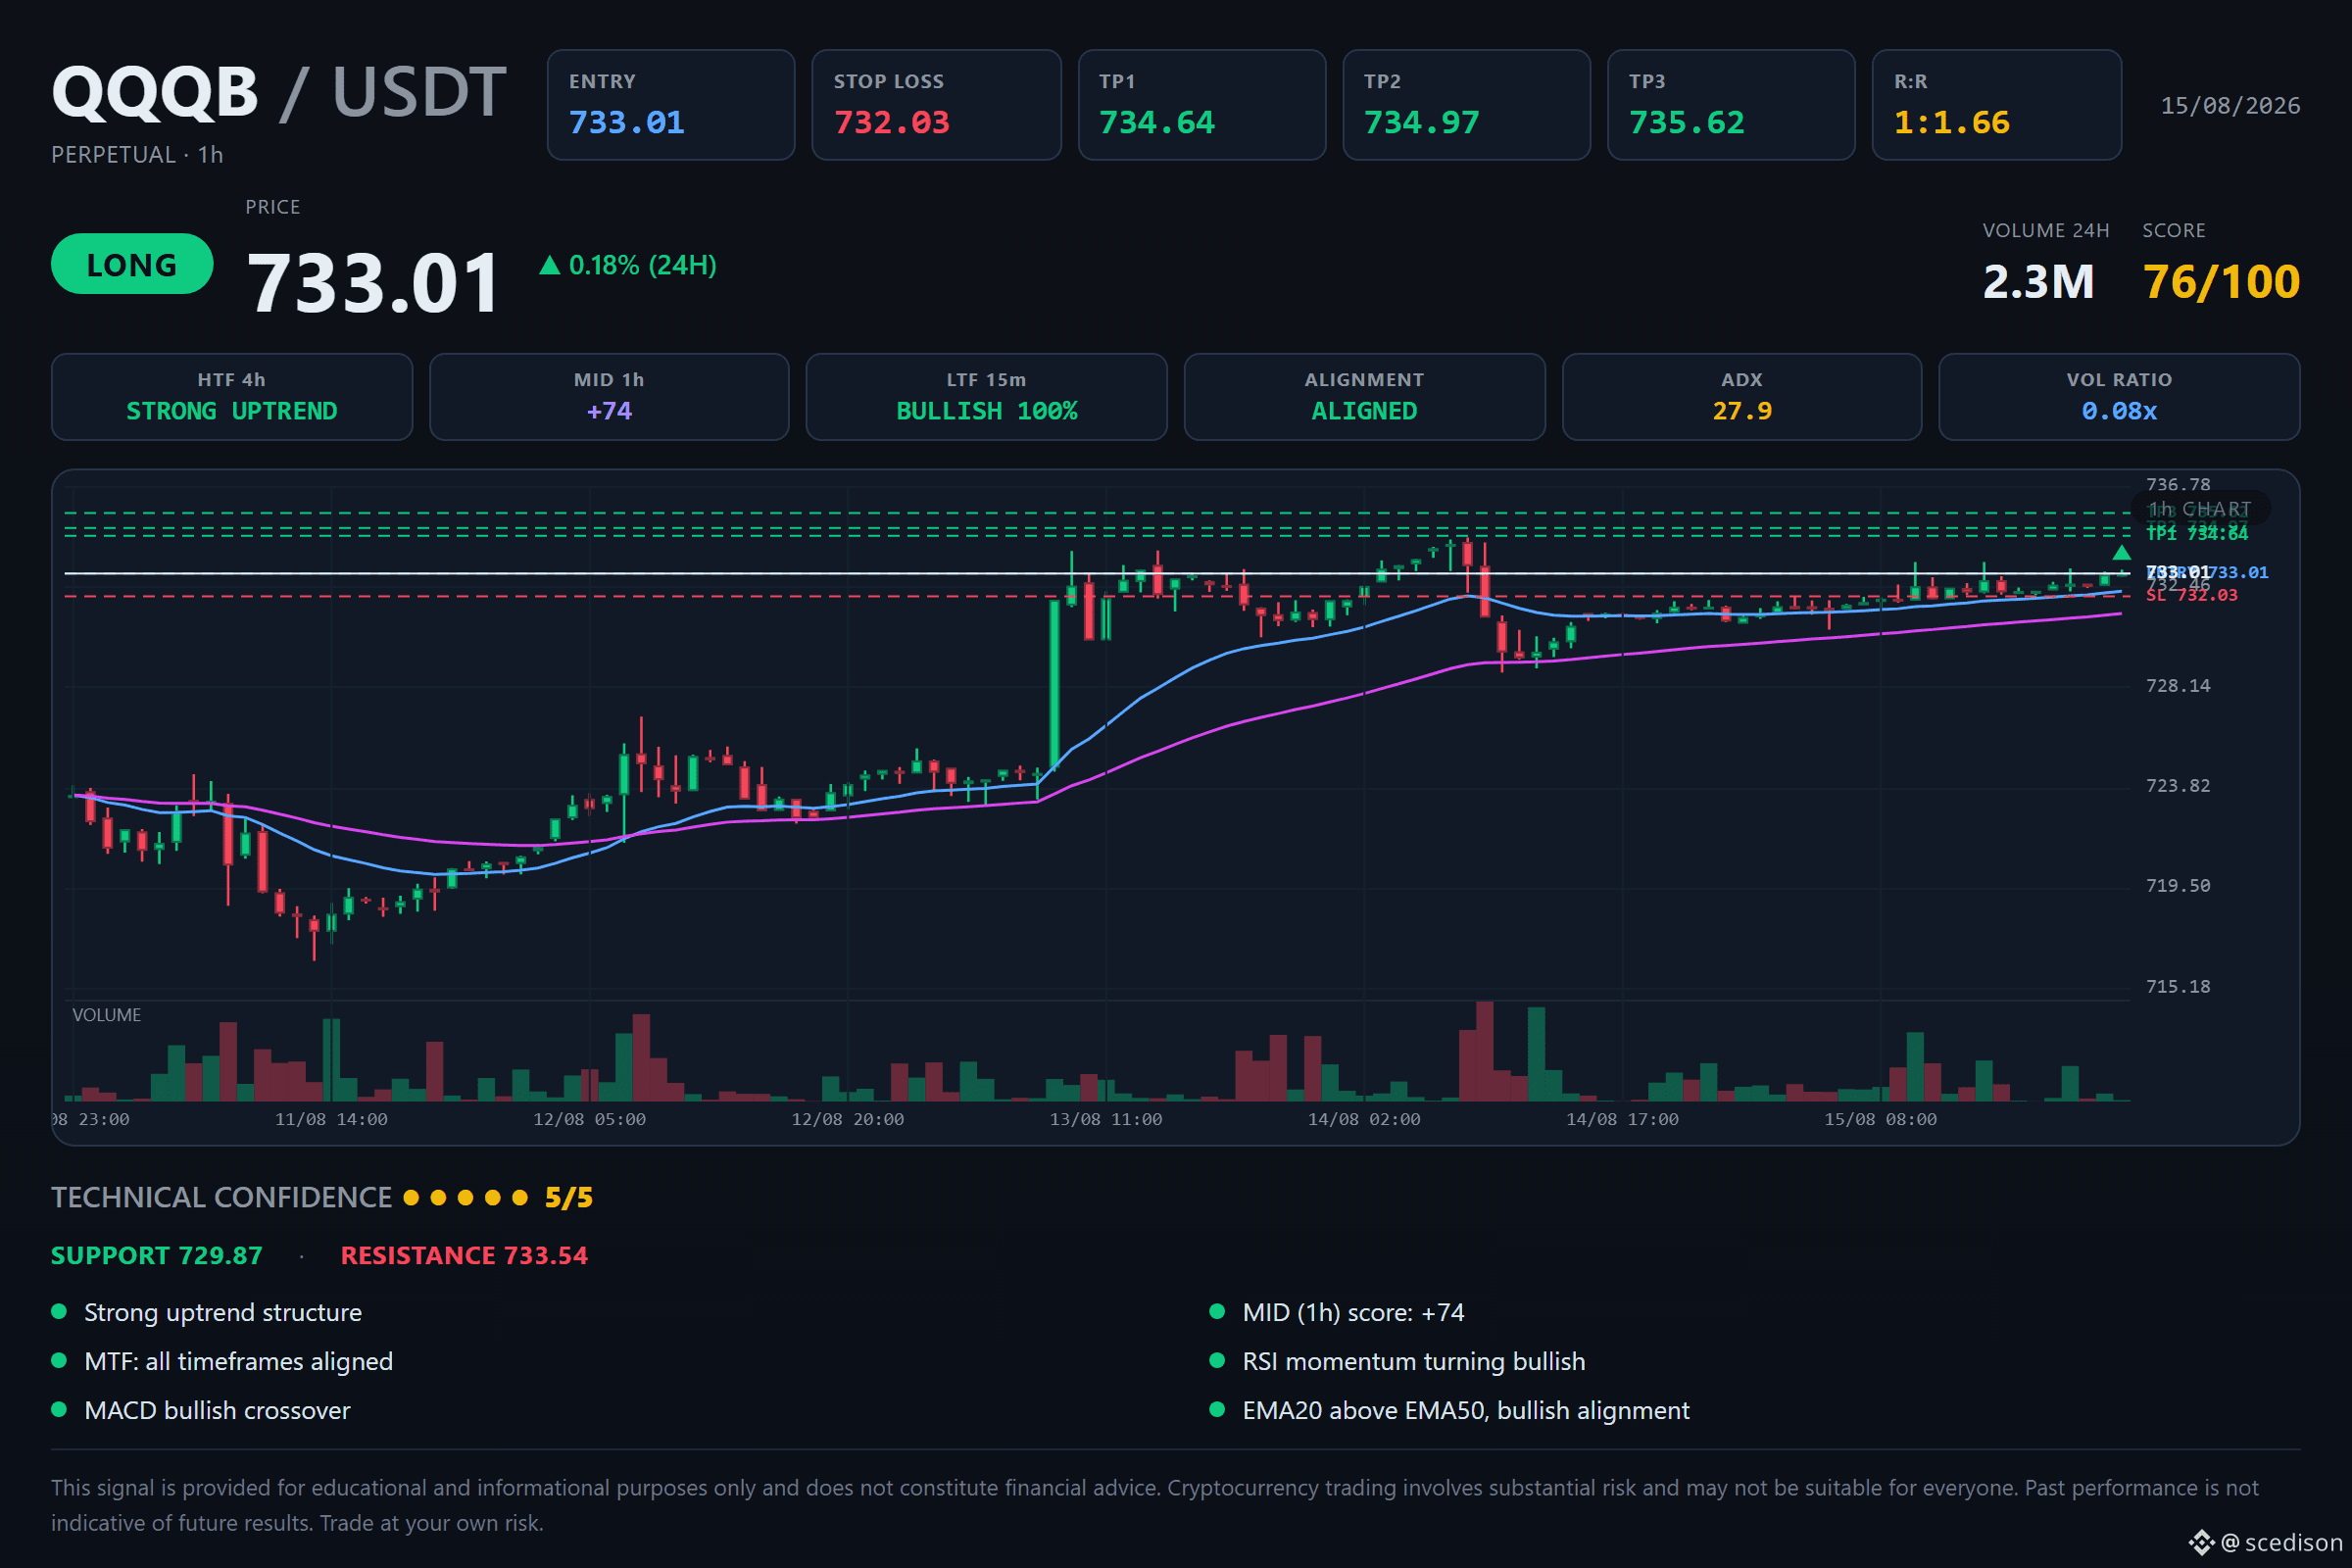
Task: Click the 11/08 14:00 time axis label
Action: click(331, 1120)
